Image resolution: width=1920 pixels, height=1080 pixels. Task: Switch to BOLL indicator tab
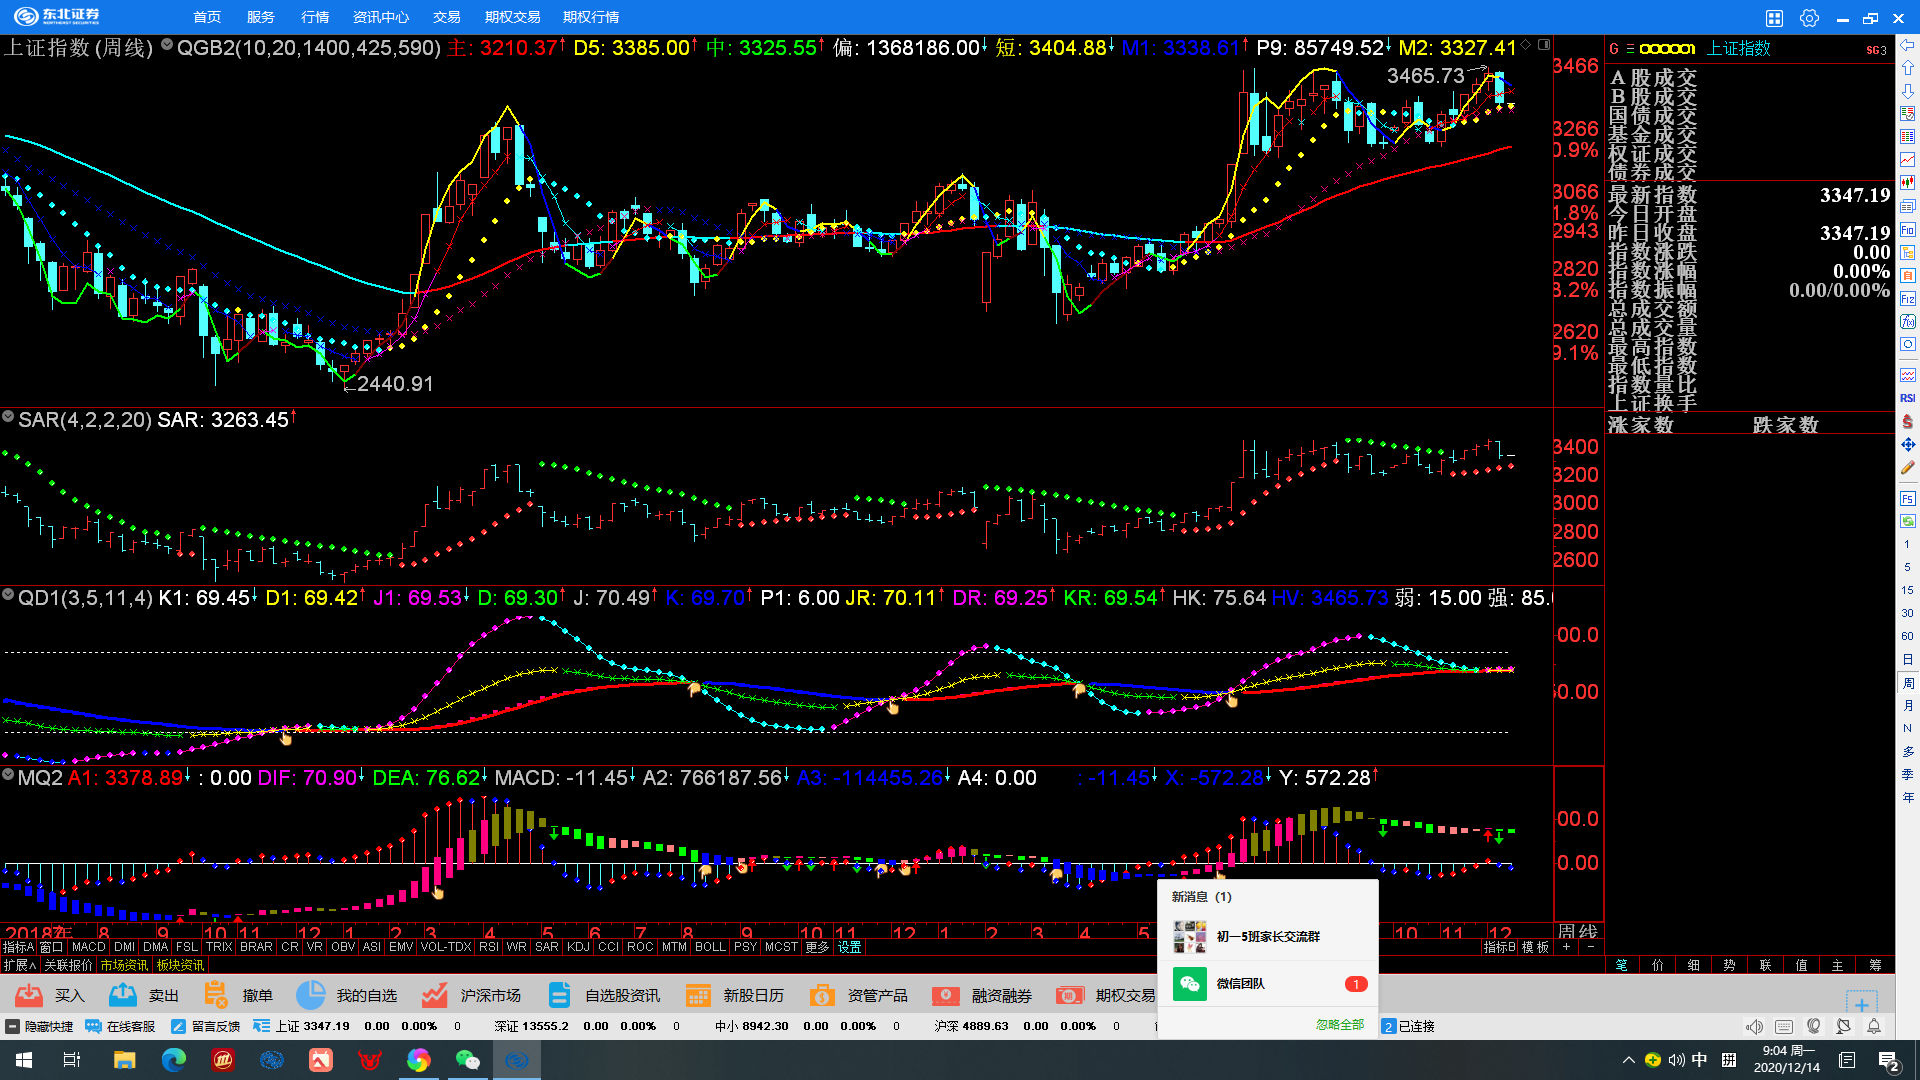click(710, 947)
